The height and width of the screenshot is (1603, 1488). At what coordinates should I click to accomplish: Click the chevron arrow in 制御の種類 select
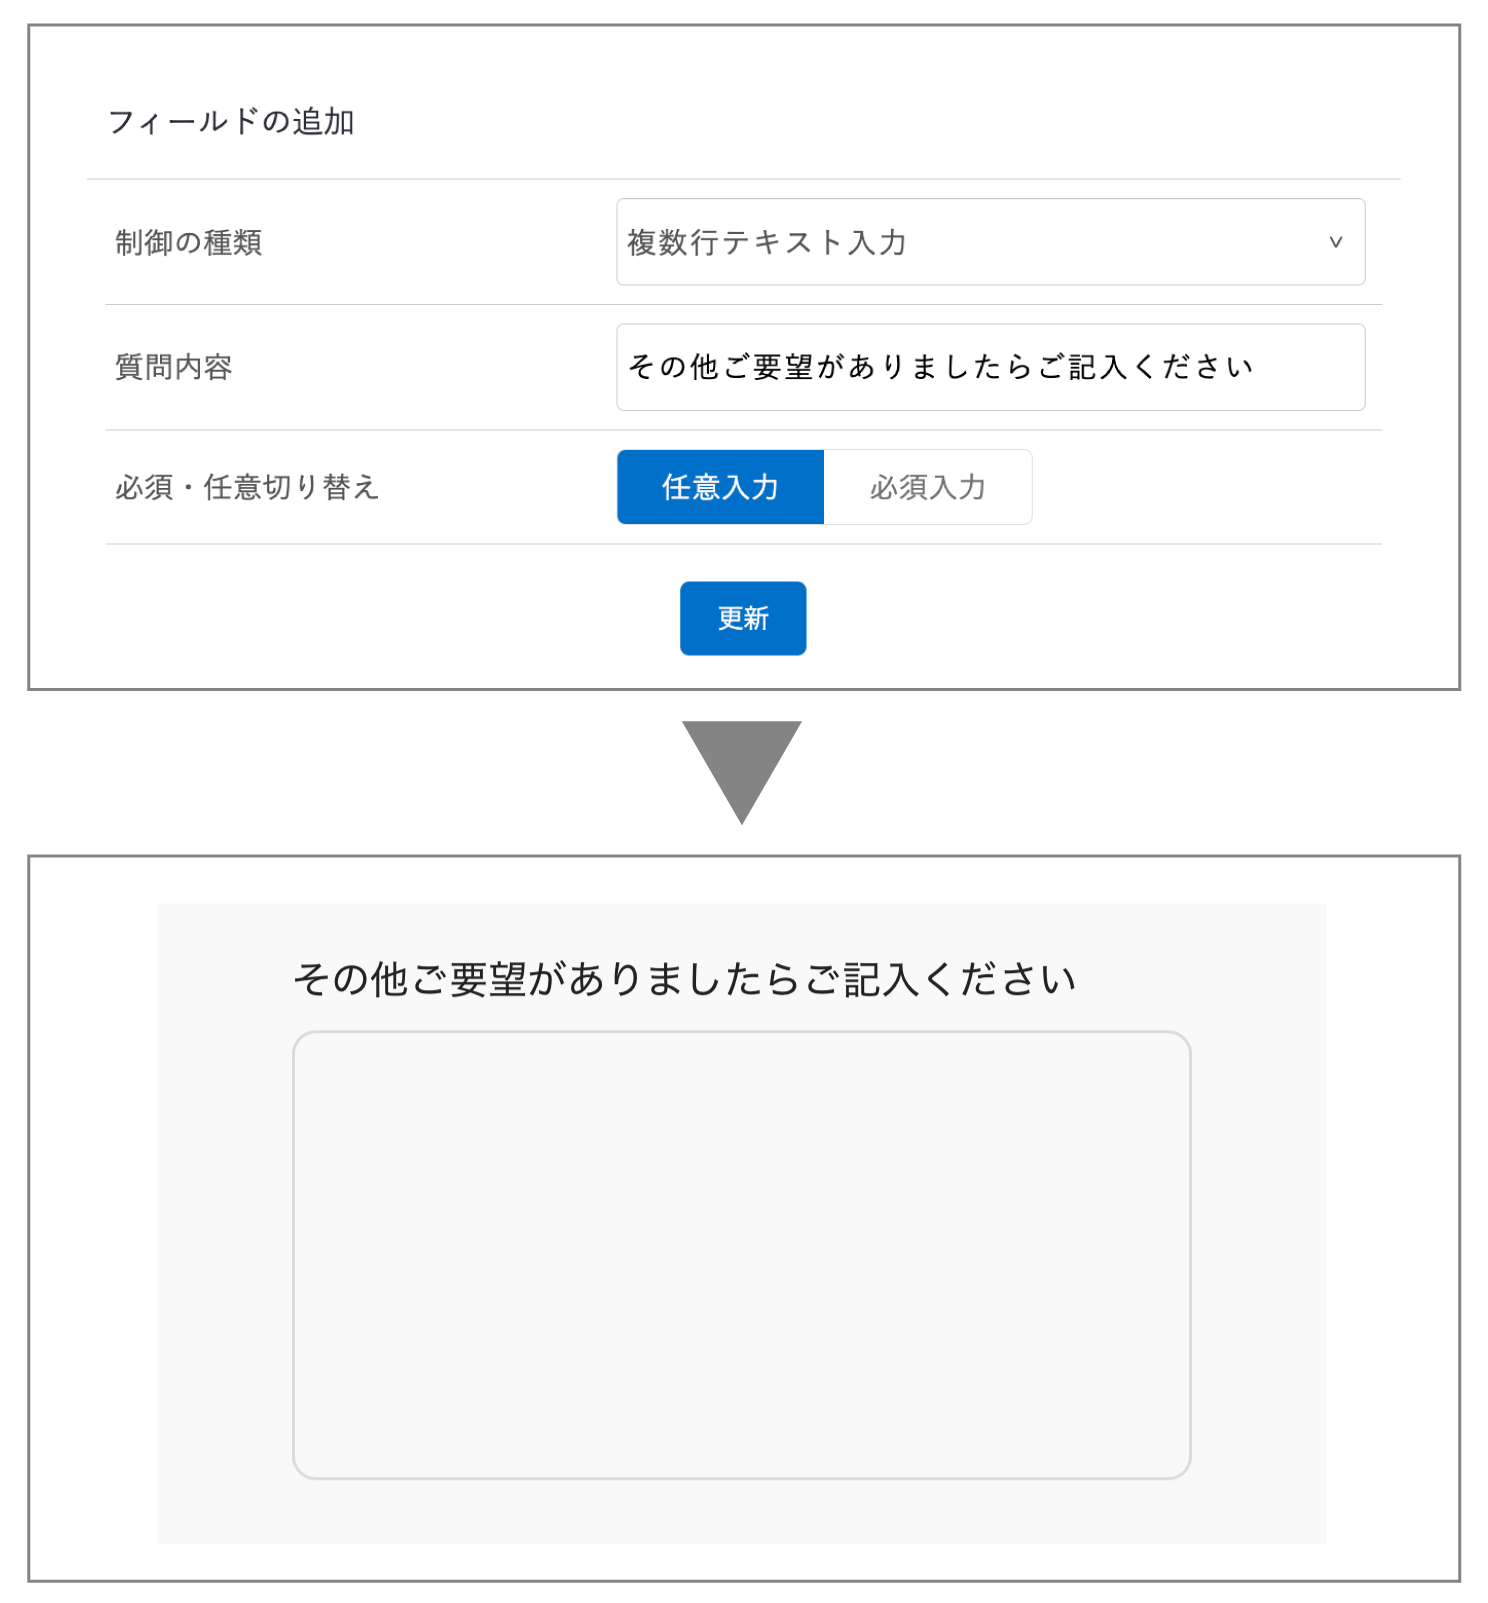pyautogui.click(x=1335, y=242)
